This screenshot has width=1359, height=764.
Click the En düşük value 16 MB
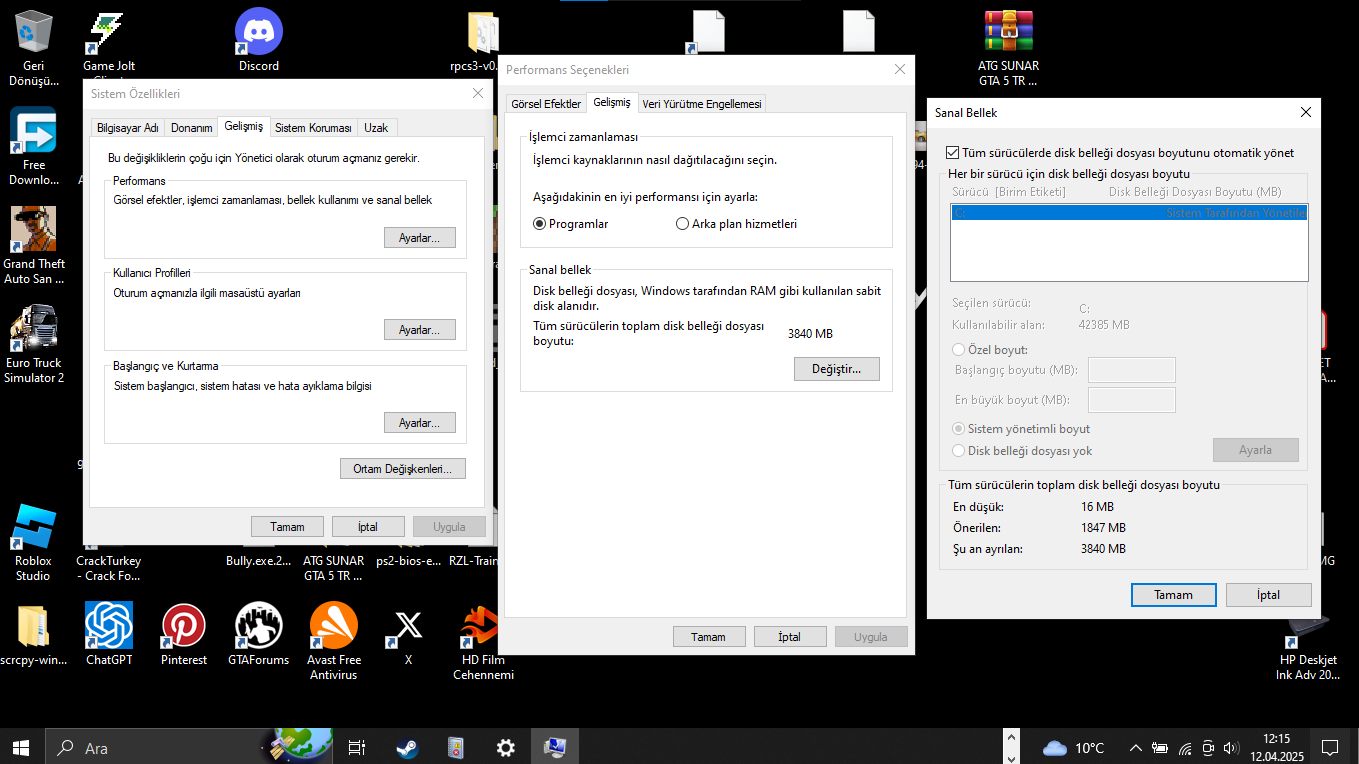pos(1097,506)
